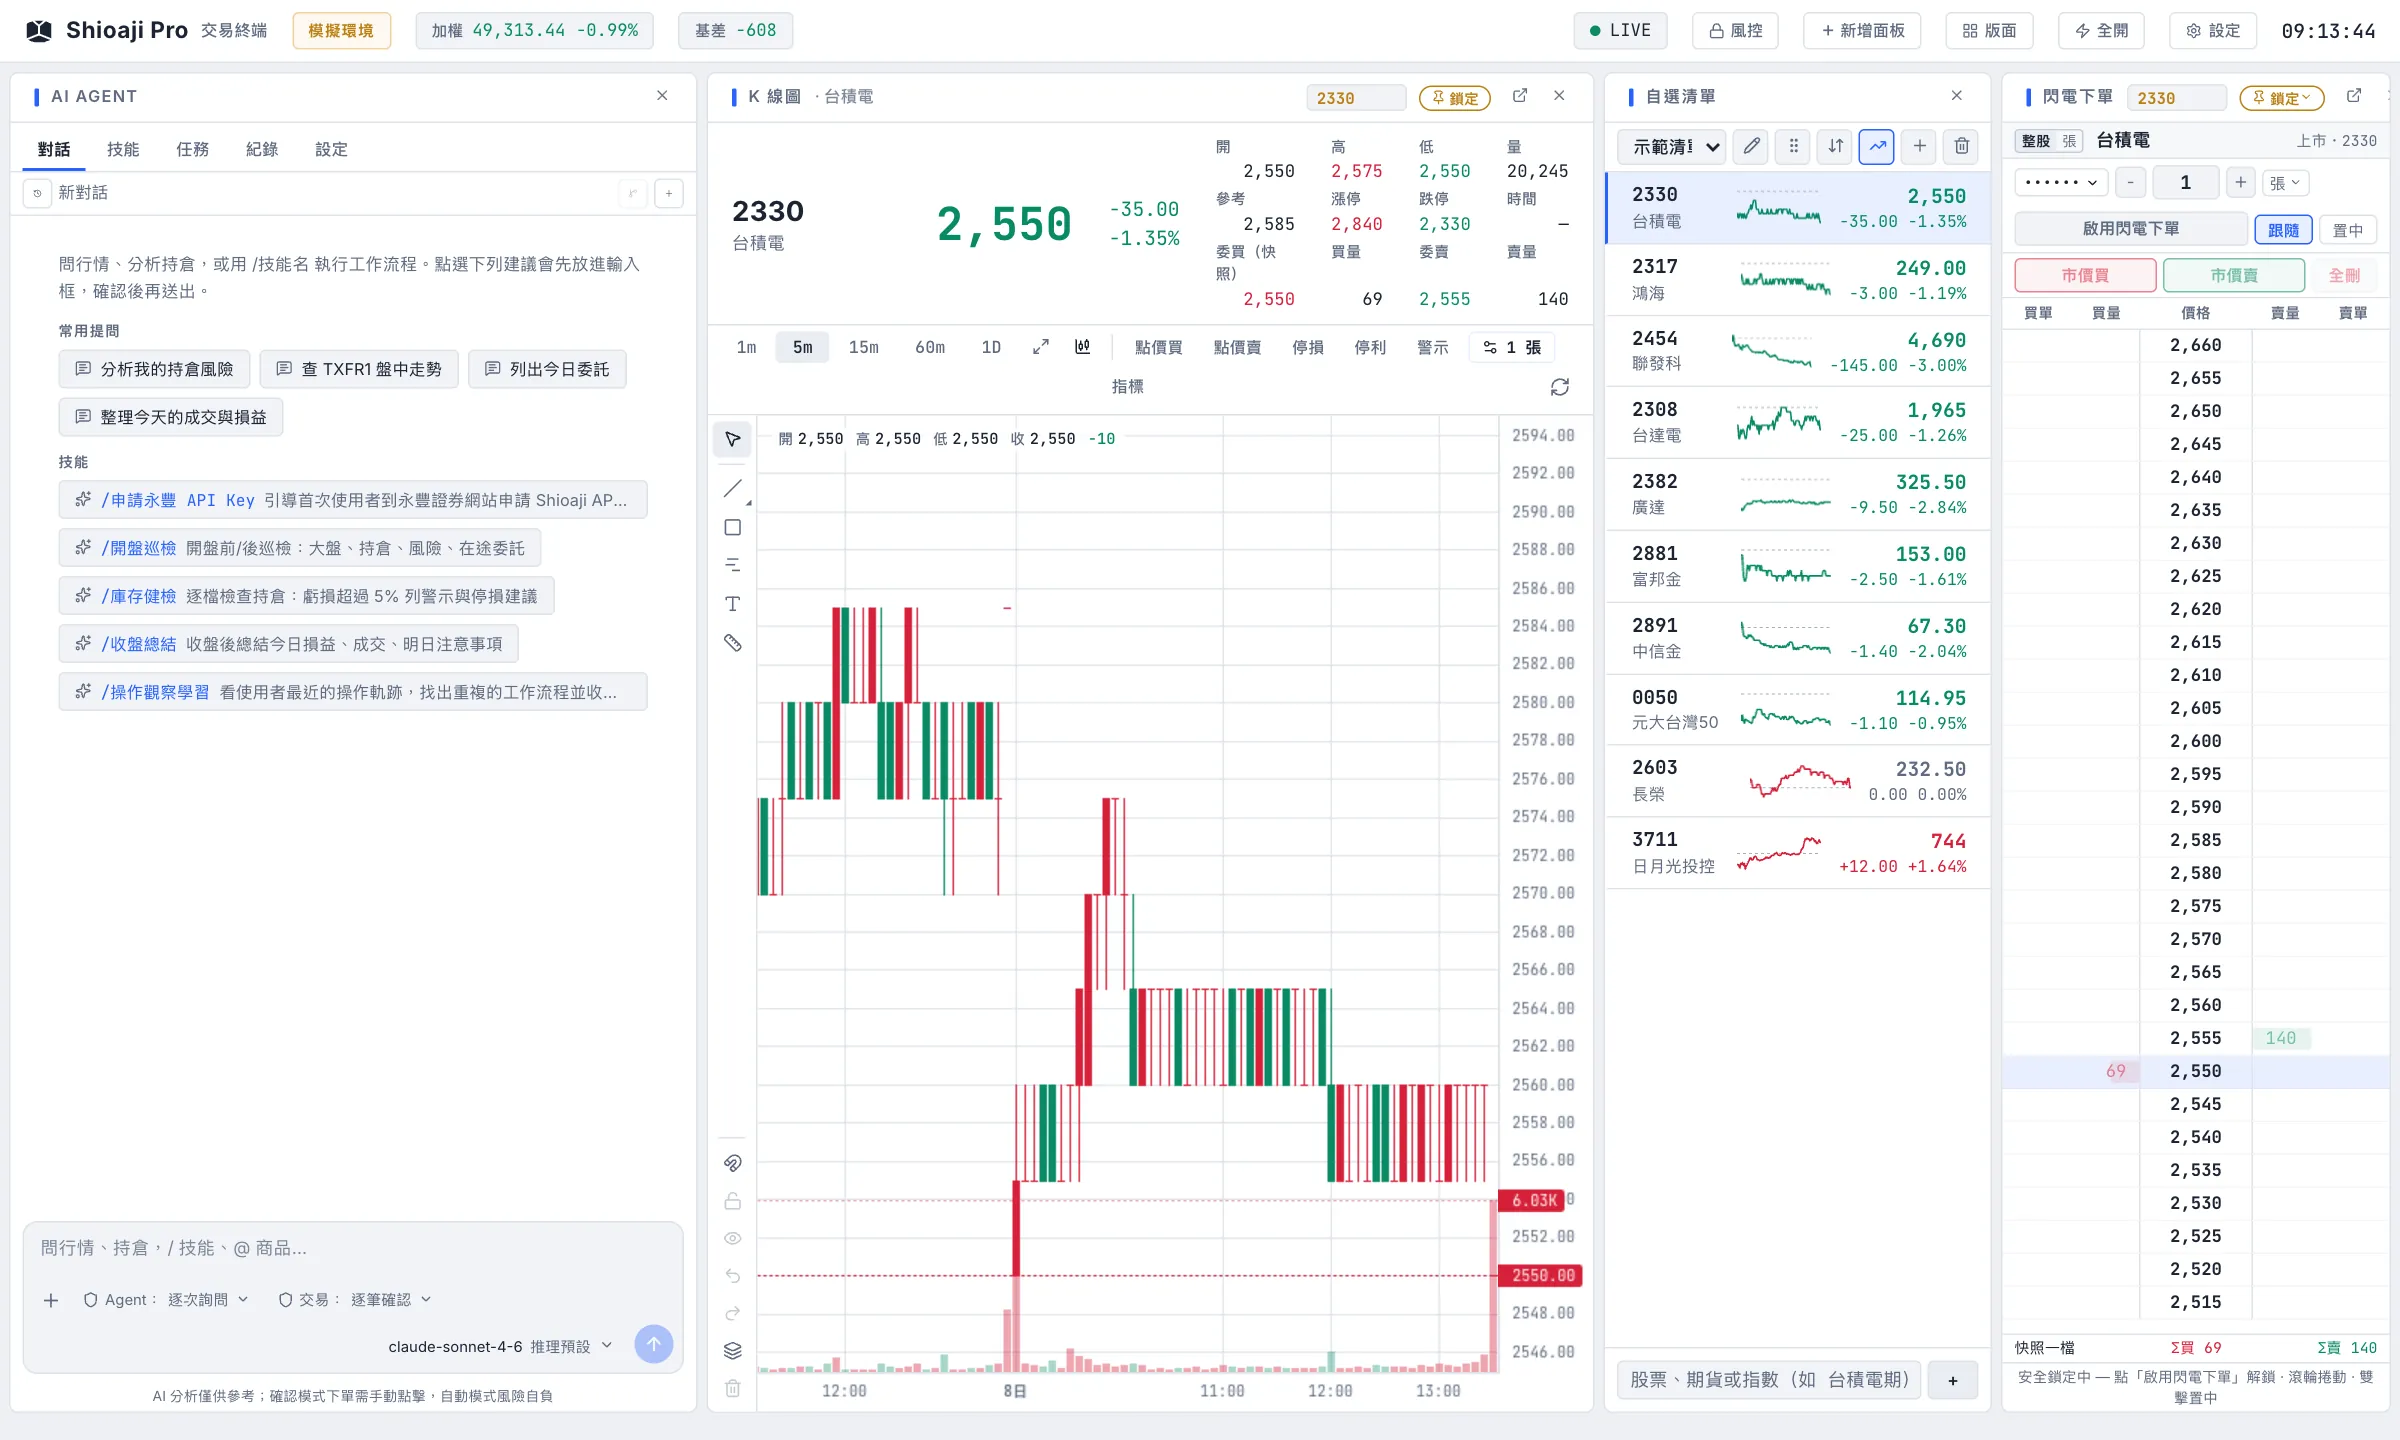Open the 風控 risk control button
Viewport: 2400px width, 1440px height.
(x=1736, y=31)
